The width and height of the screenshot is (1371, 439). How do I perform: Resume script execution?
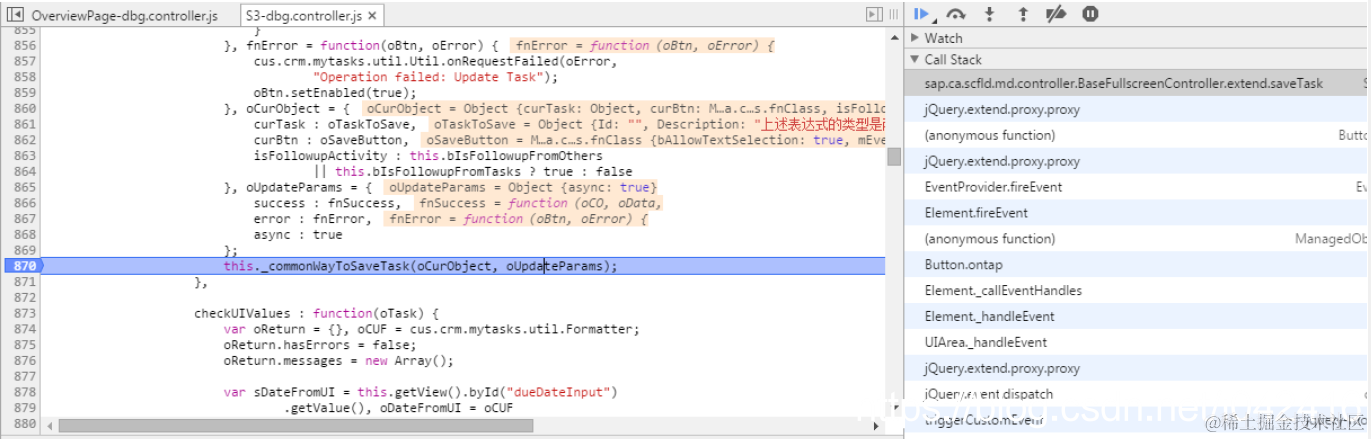click(921, 14)
